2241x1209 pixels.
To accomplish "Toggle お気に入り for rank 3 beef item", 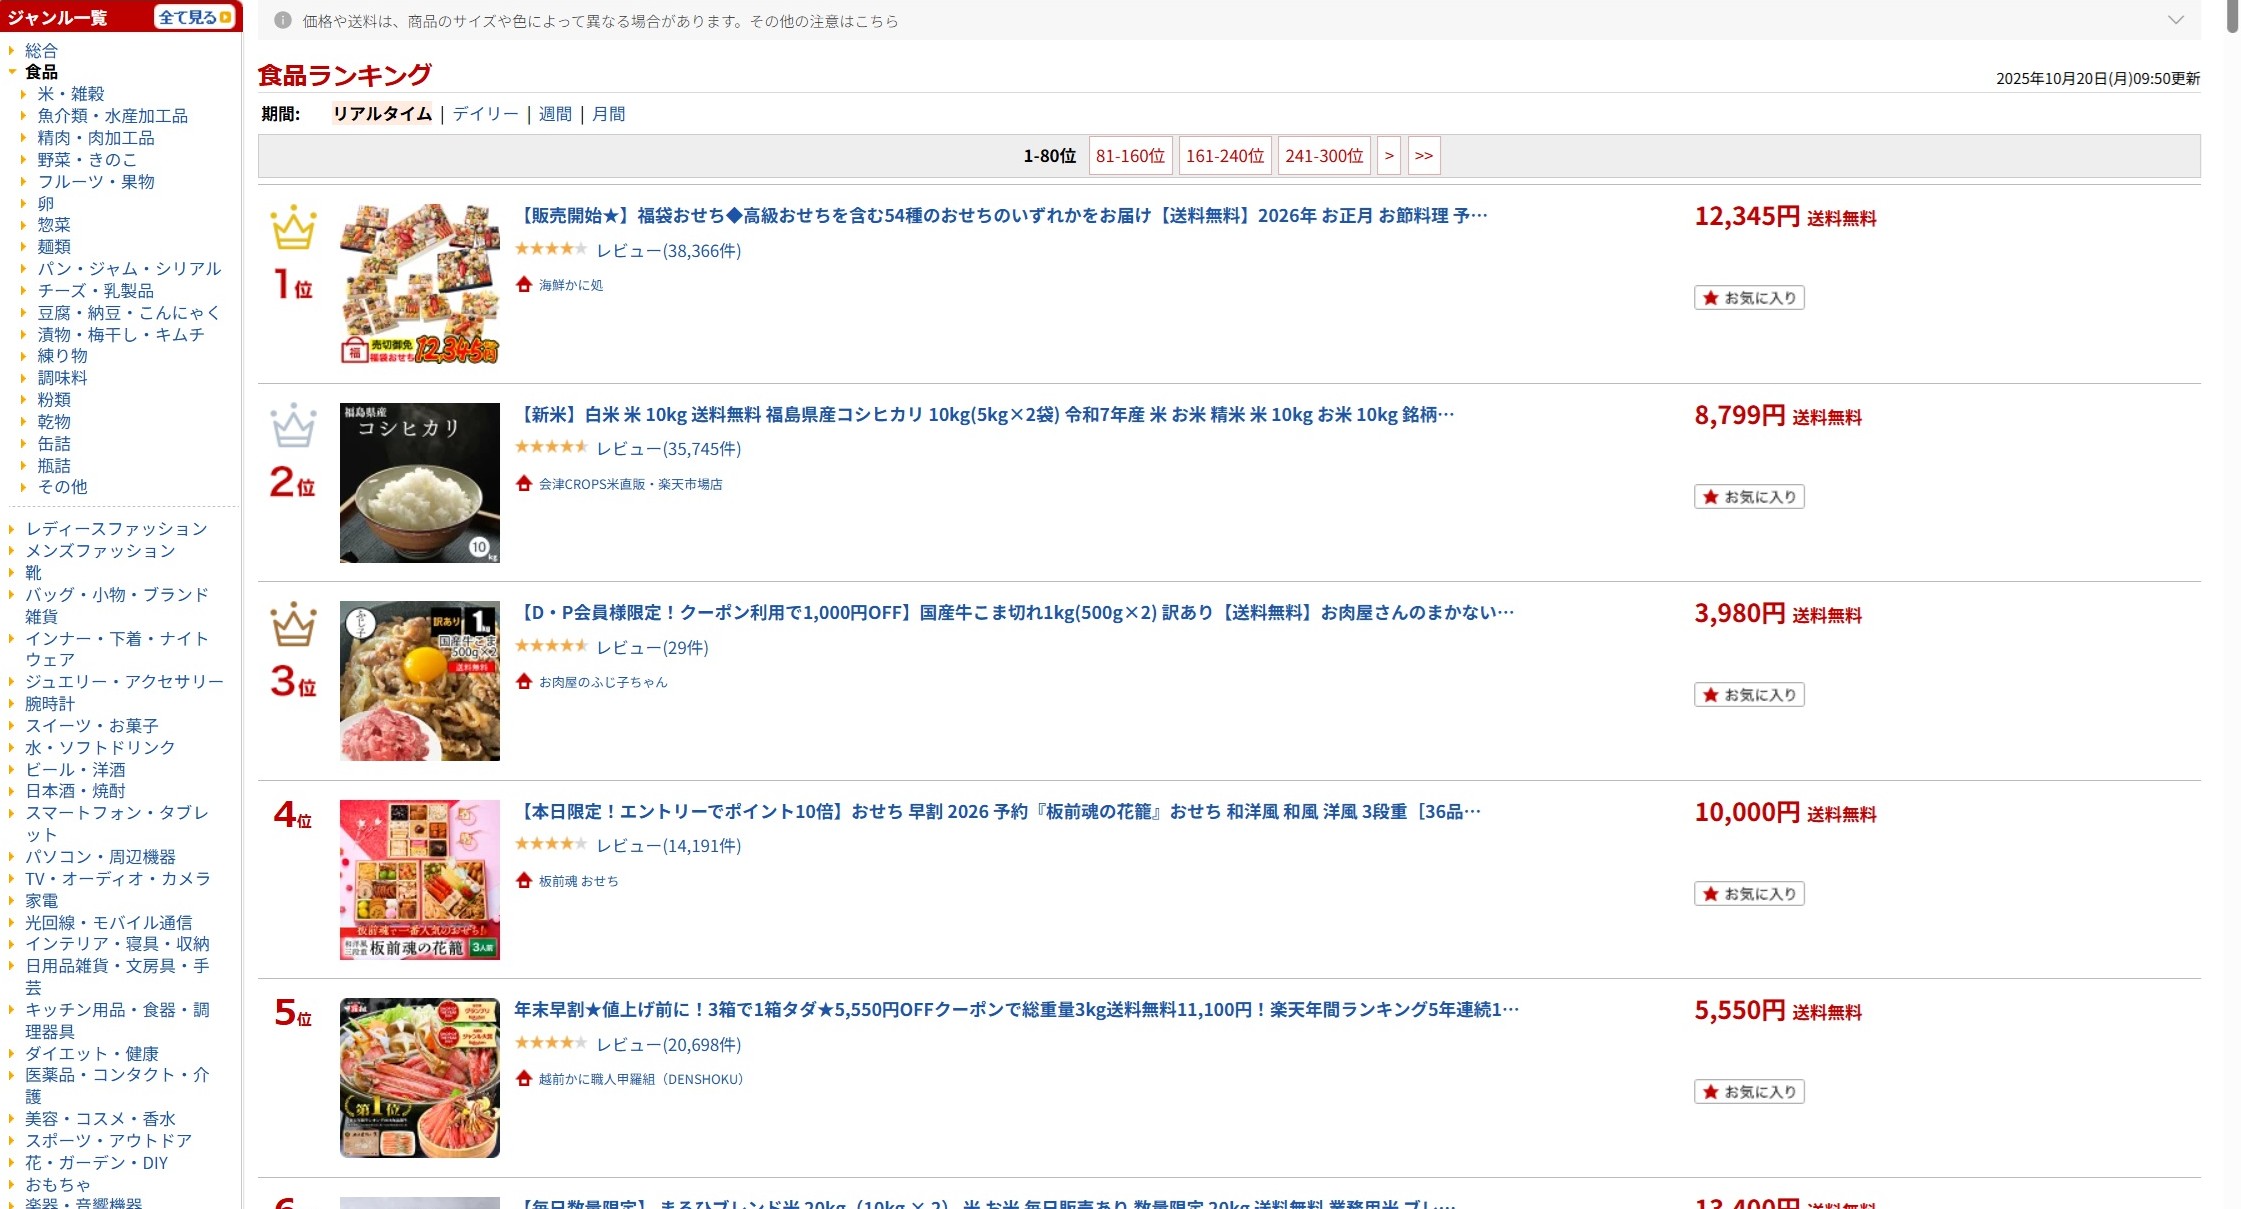I will [1749, 695].
